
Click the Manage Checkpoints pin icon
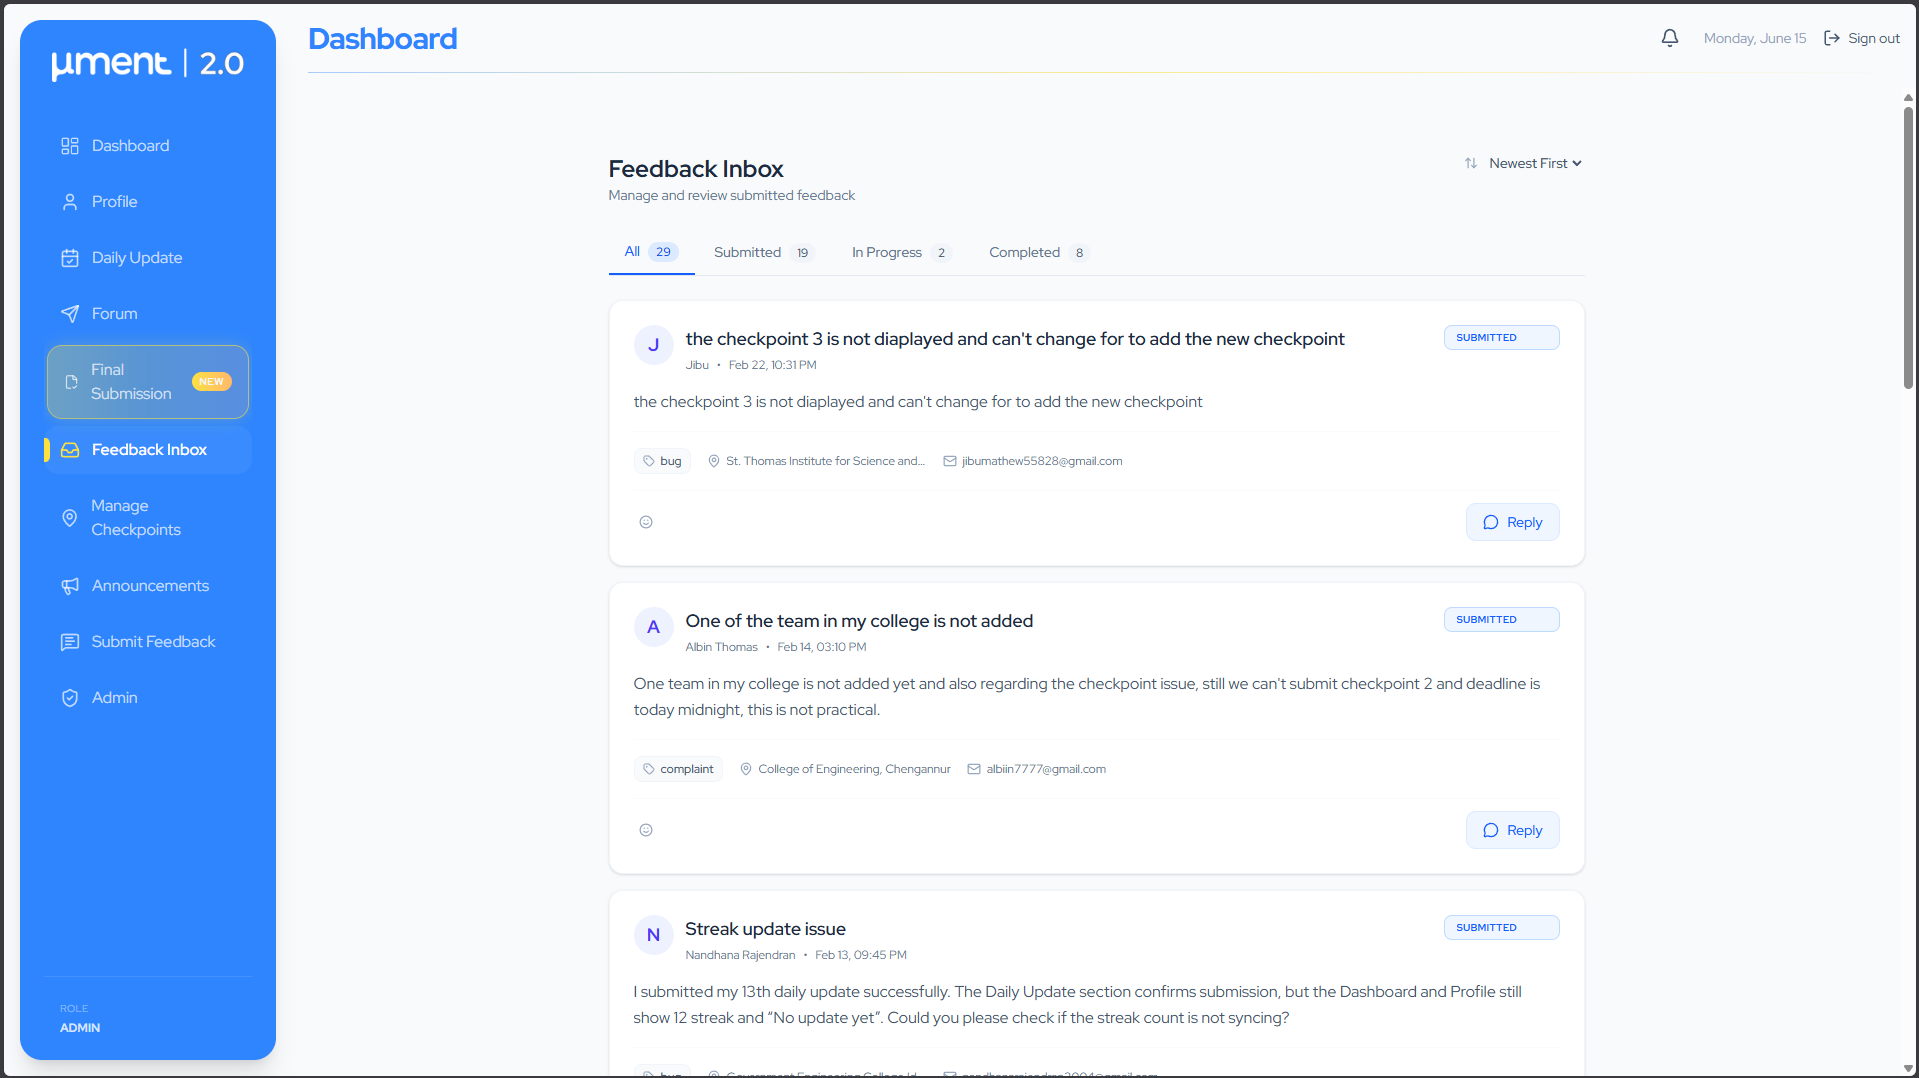click(70, 518)
